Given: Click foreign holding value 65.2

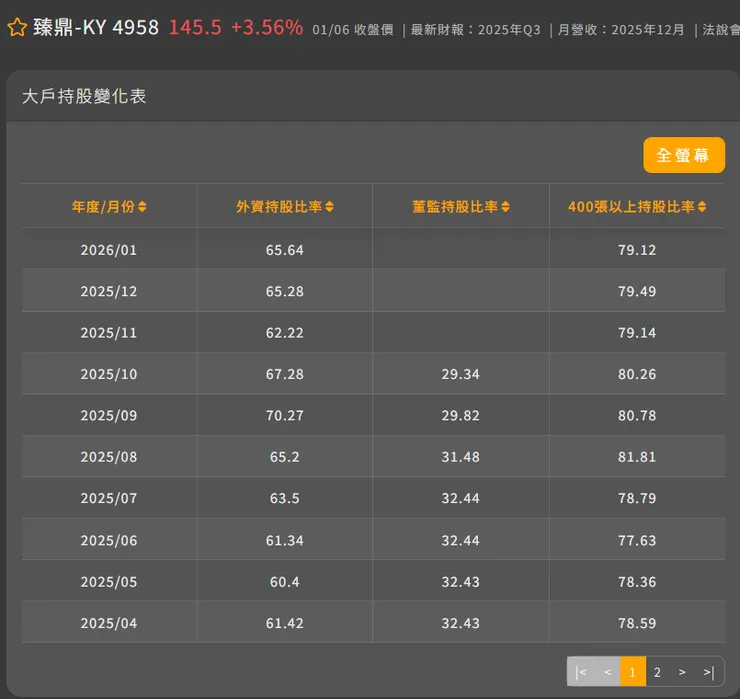Looking at the screenshot, I should [x=285, y=457].
